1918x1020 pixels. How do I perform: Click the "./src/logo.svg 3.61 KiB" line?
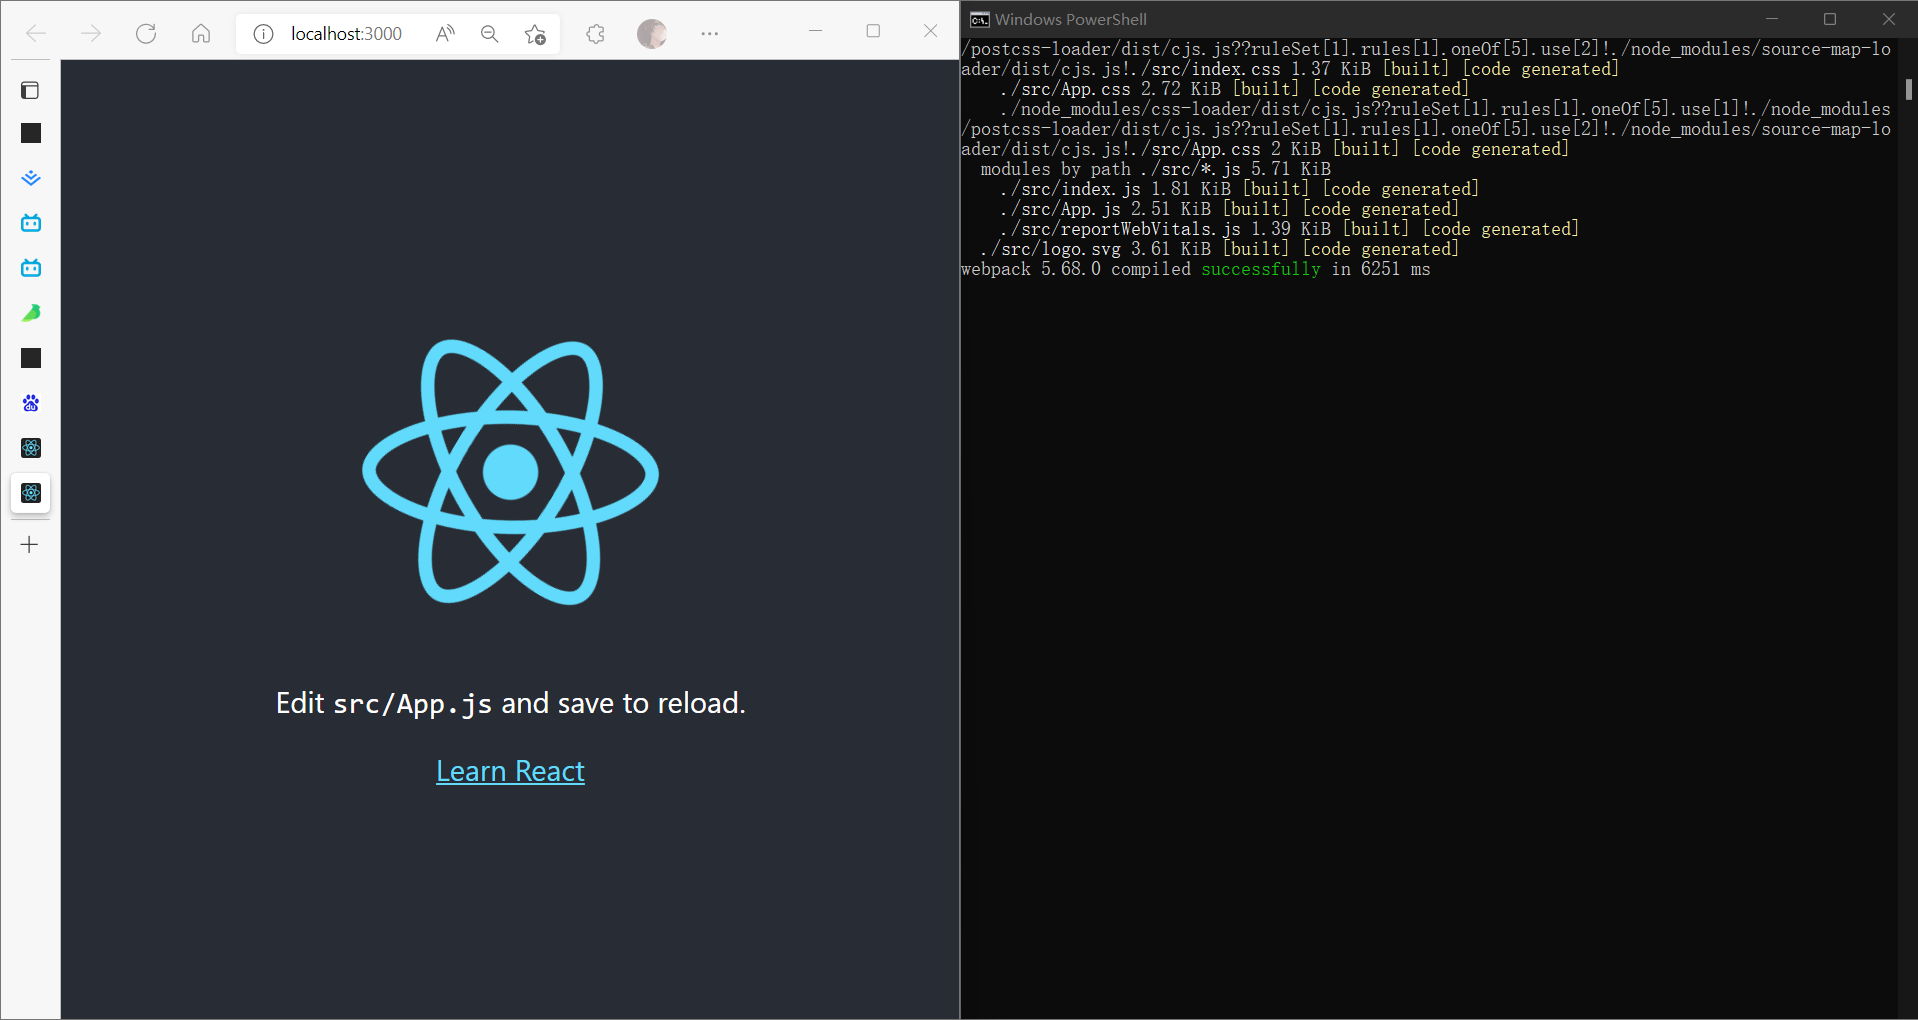click(1220, 249)
